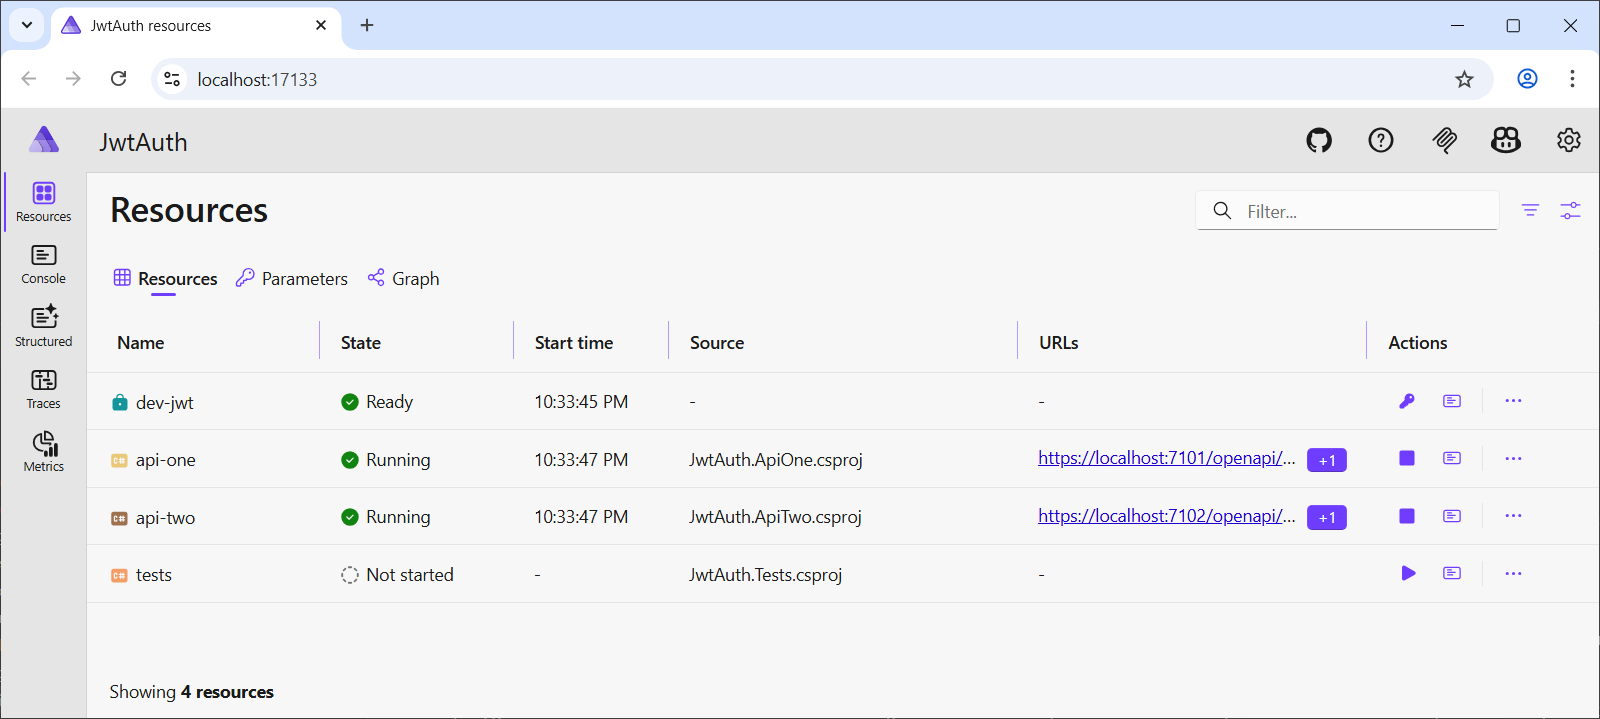View site information icon in address bar

click(x=172, y=79)
